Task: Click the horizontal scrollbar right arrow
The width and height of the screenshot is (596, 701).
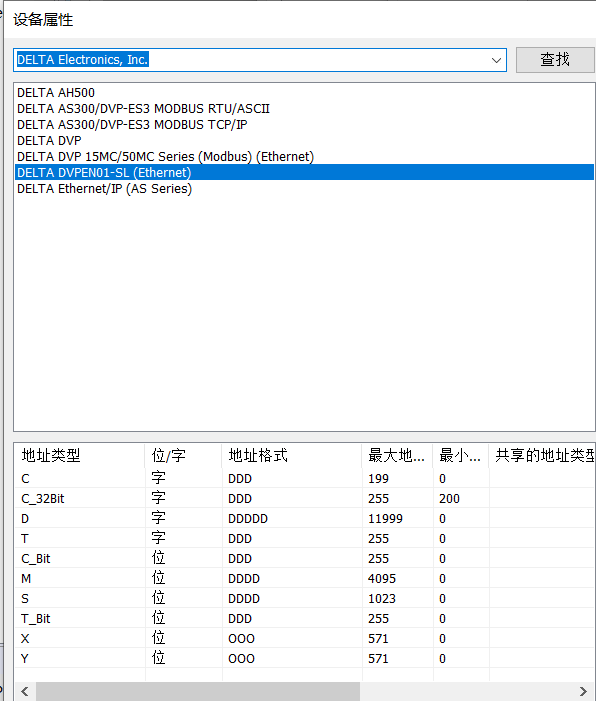Action: click(583, 691)
